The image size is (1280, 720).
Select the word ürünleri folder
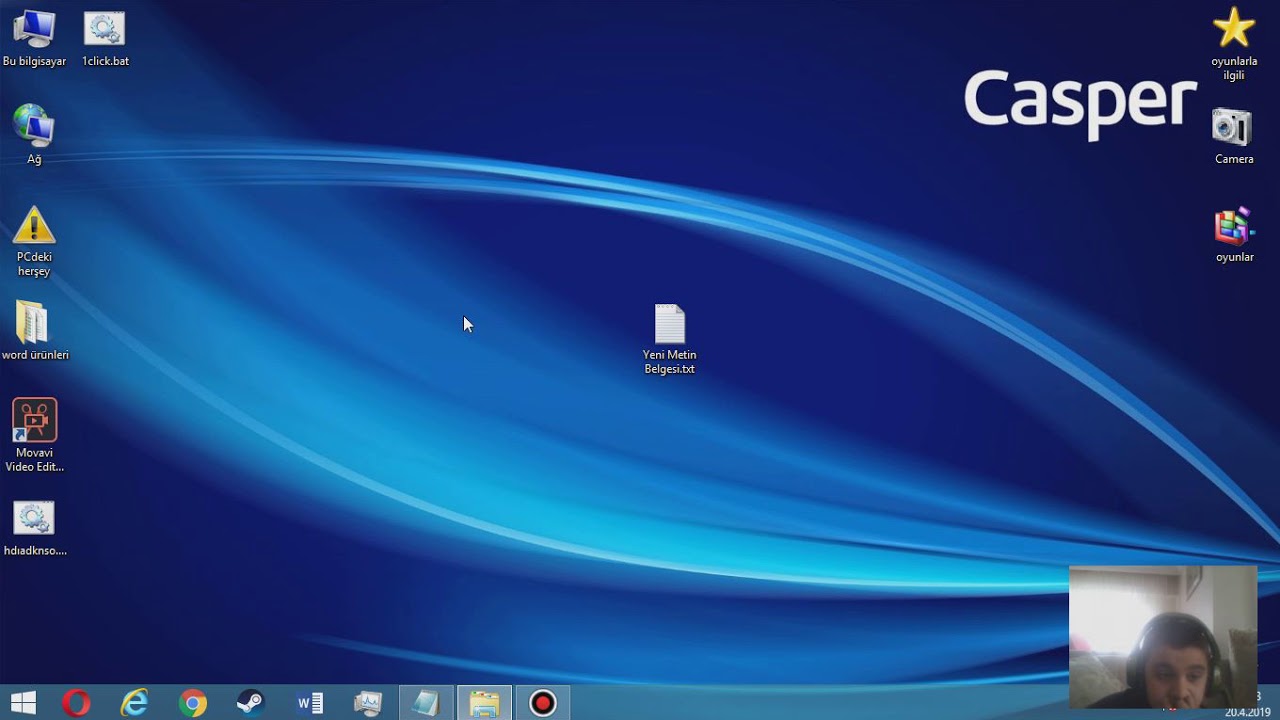(34, 331)
